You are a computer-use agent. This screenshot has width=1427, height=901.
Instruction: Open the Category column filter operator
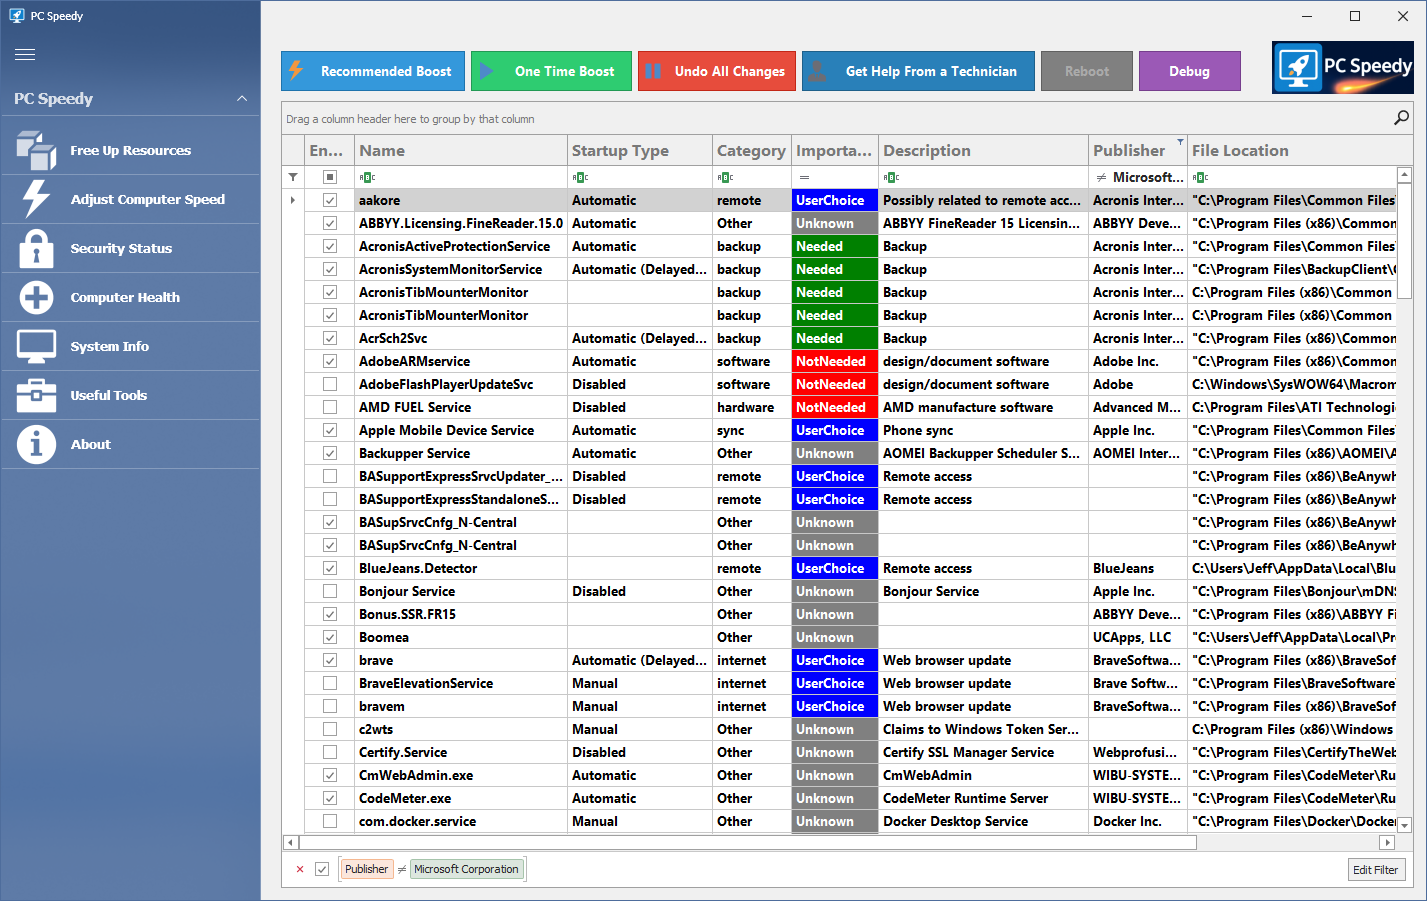[725, 177]
